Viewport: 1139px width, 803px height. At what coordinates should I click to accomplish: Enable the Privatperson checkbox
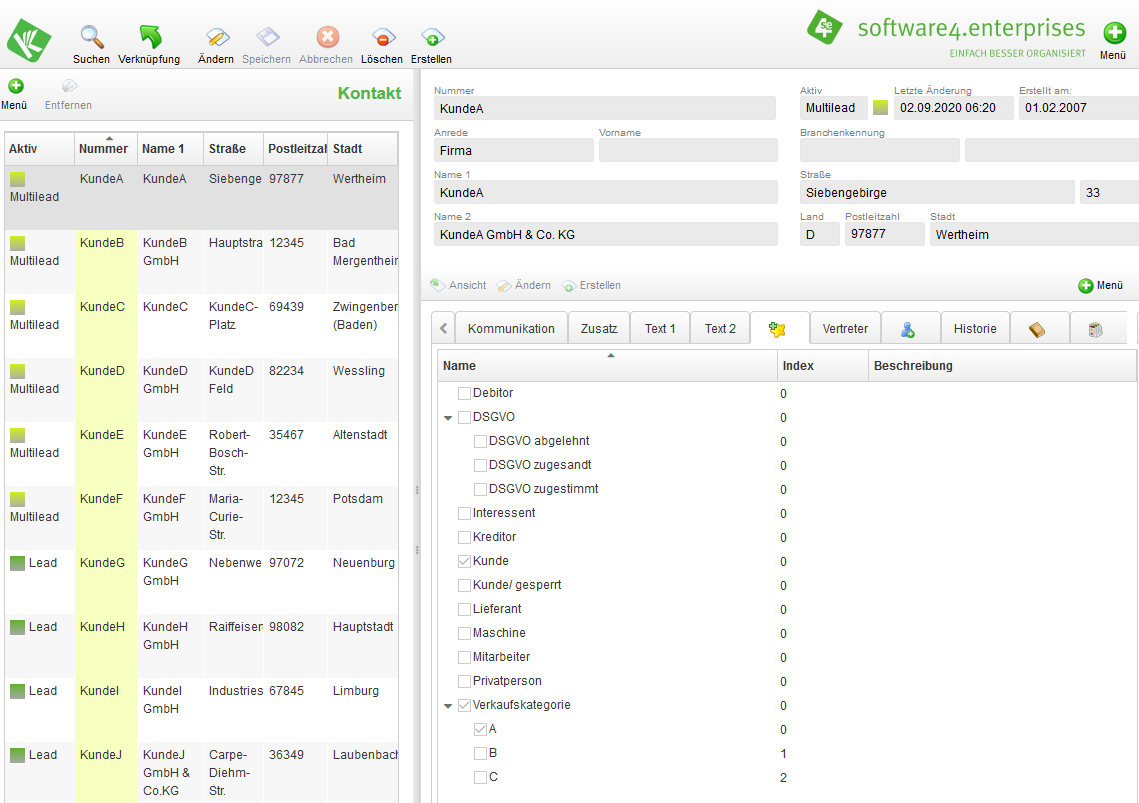click(x=464, y=681)
